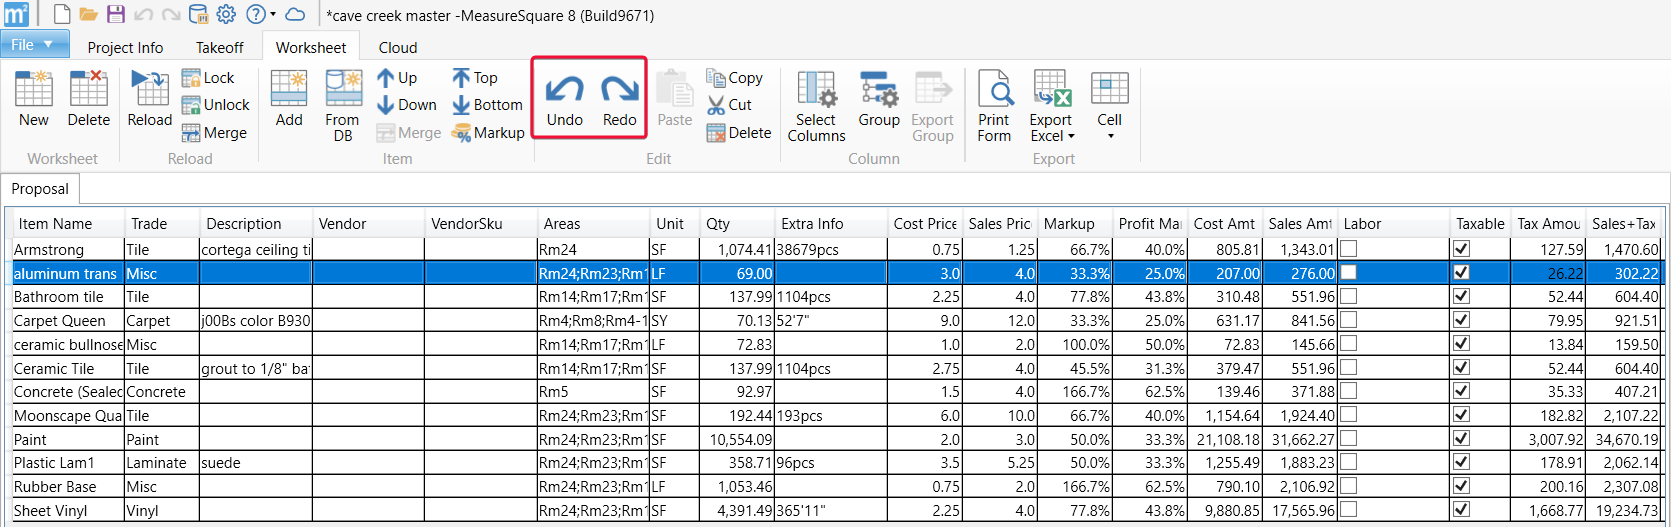Toggle Labor checkbox for Rubber Base row
The width and height of the screenshot is (1671, 527).
[1349, 486]
